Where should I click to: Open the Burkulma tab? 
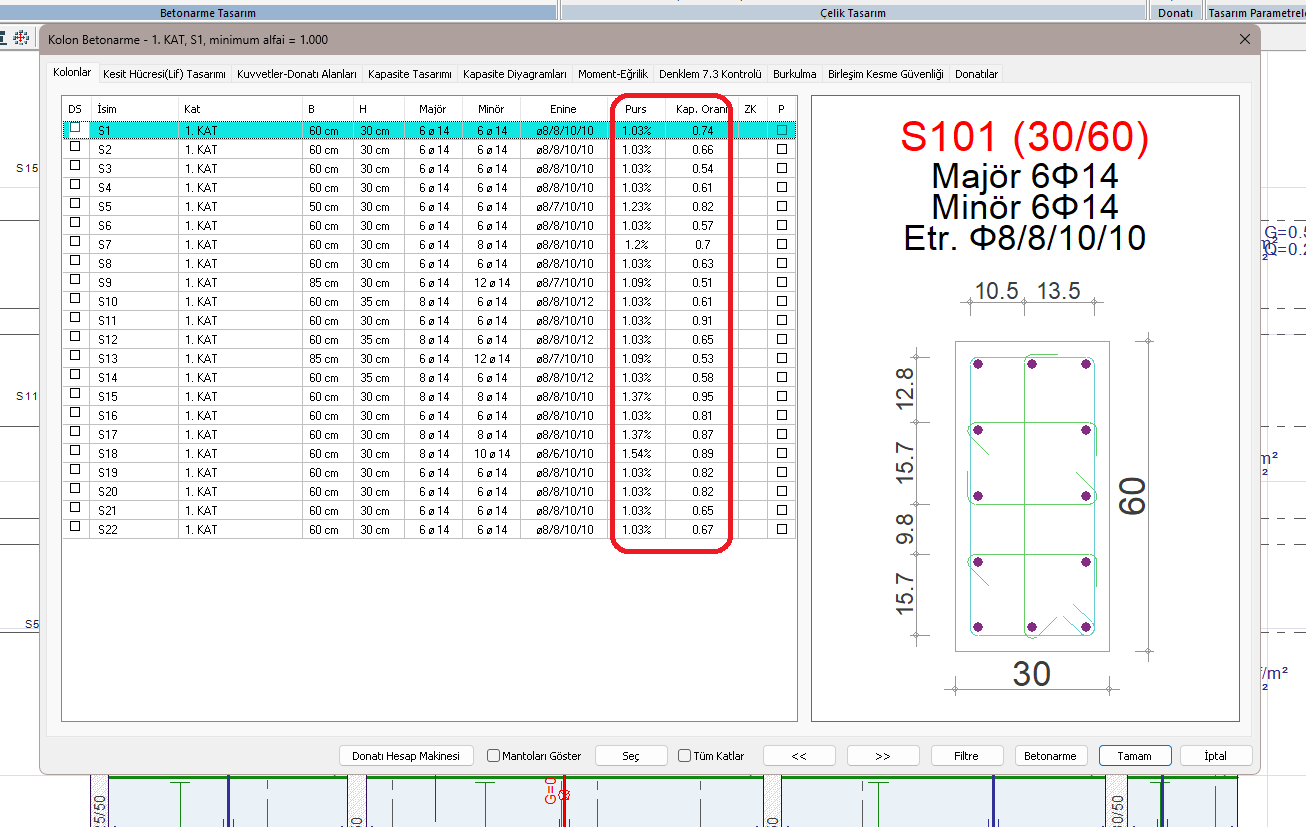click(794, 74)
